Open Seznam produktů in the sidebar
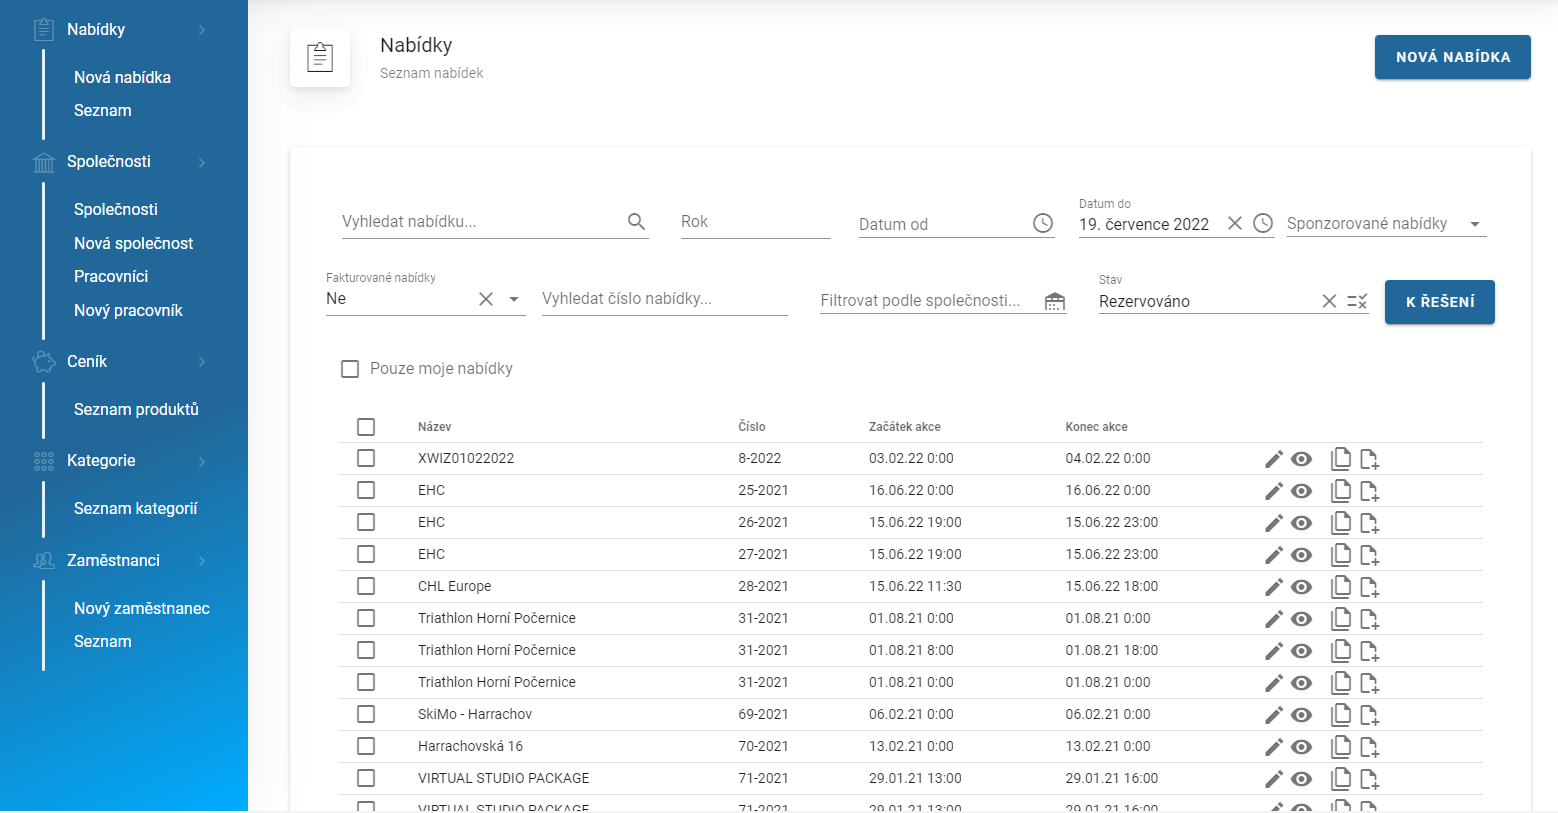The width and height of the screenshot is (1558, 813). [136, 409]
